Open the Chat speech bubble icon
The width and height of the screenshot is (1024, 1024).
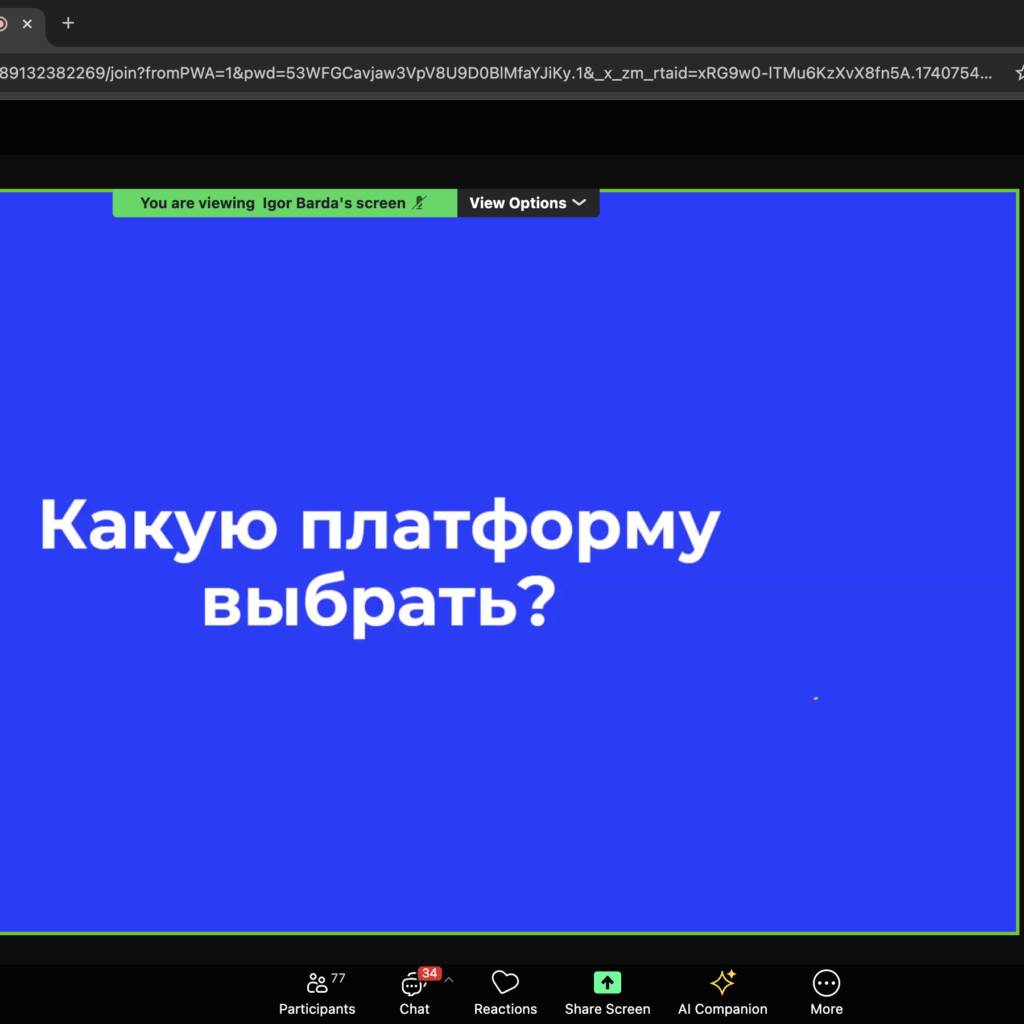tap(412, 984)
